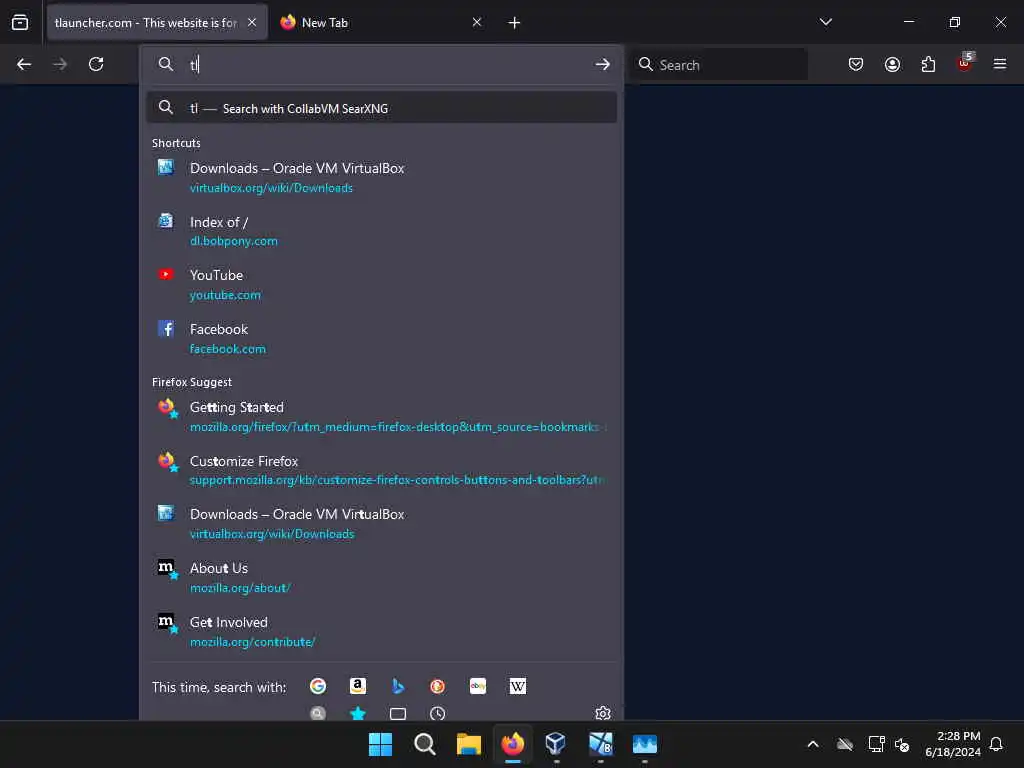Switch to the tlauncher.com tab
Screen dimensions: 1024x768
tap(157, 22)
